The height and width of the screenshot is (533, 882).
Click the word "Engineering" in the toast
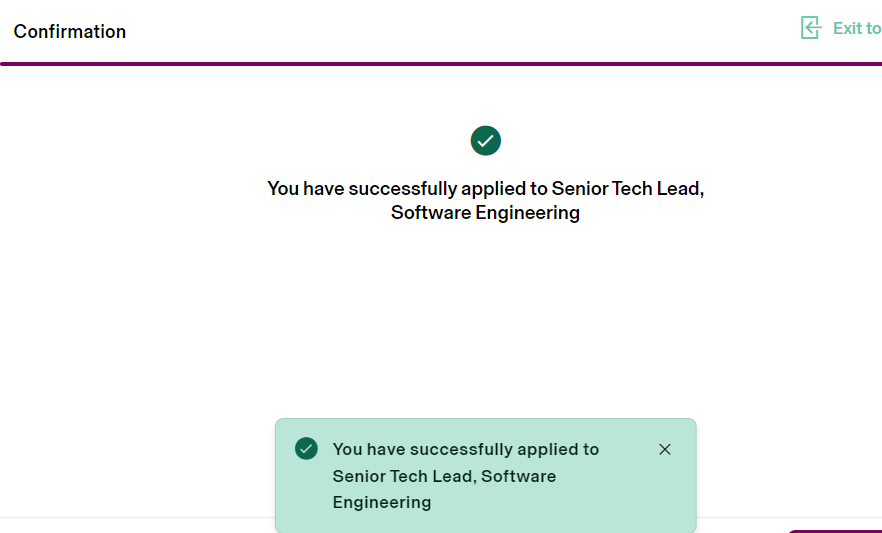pyautogui.click(x=382, y=502)
